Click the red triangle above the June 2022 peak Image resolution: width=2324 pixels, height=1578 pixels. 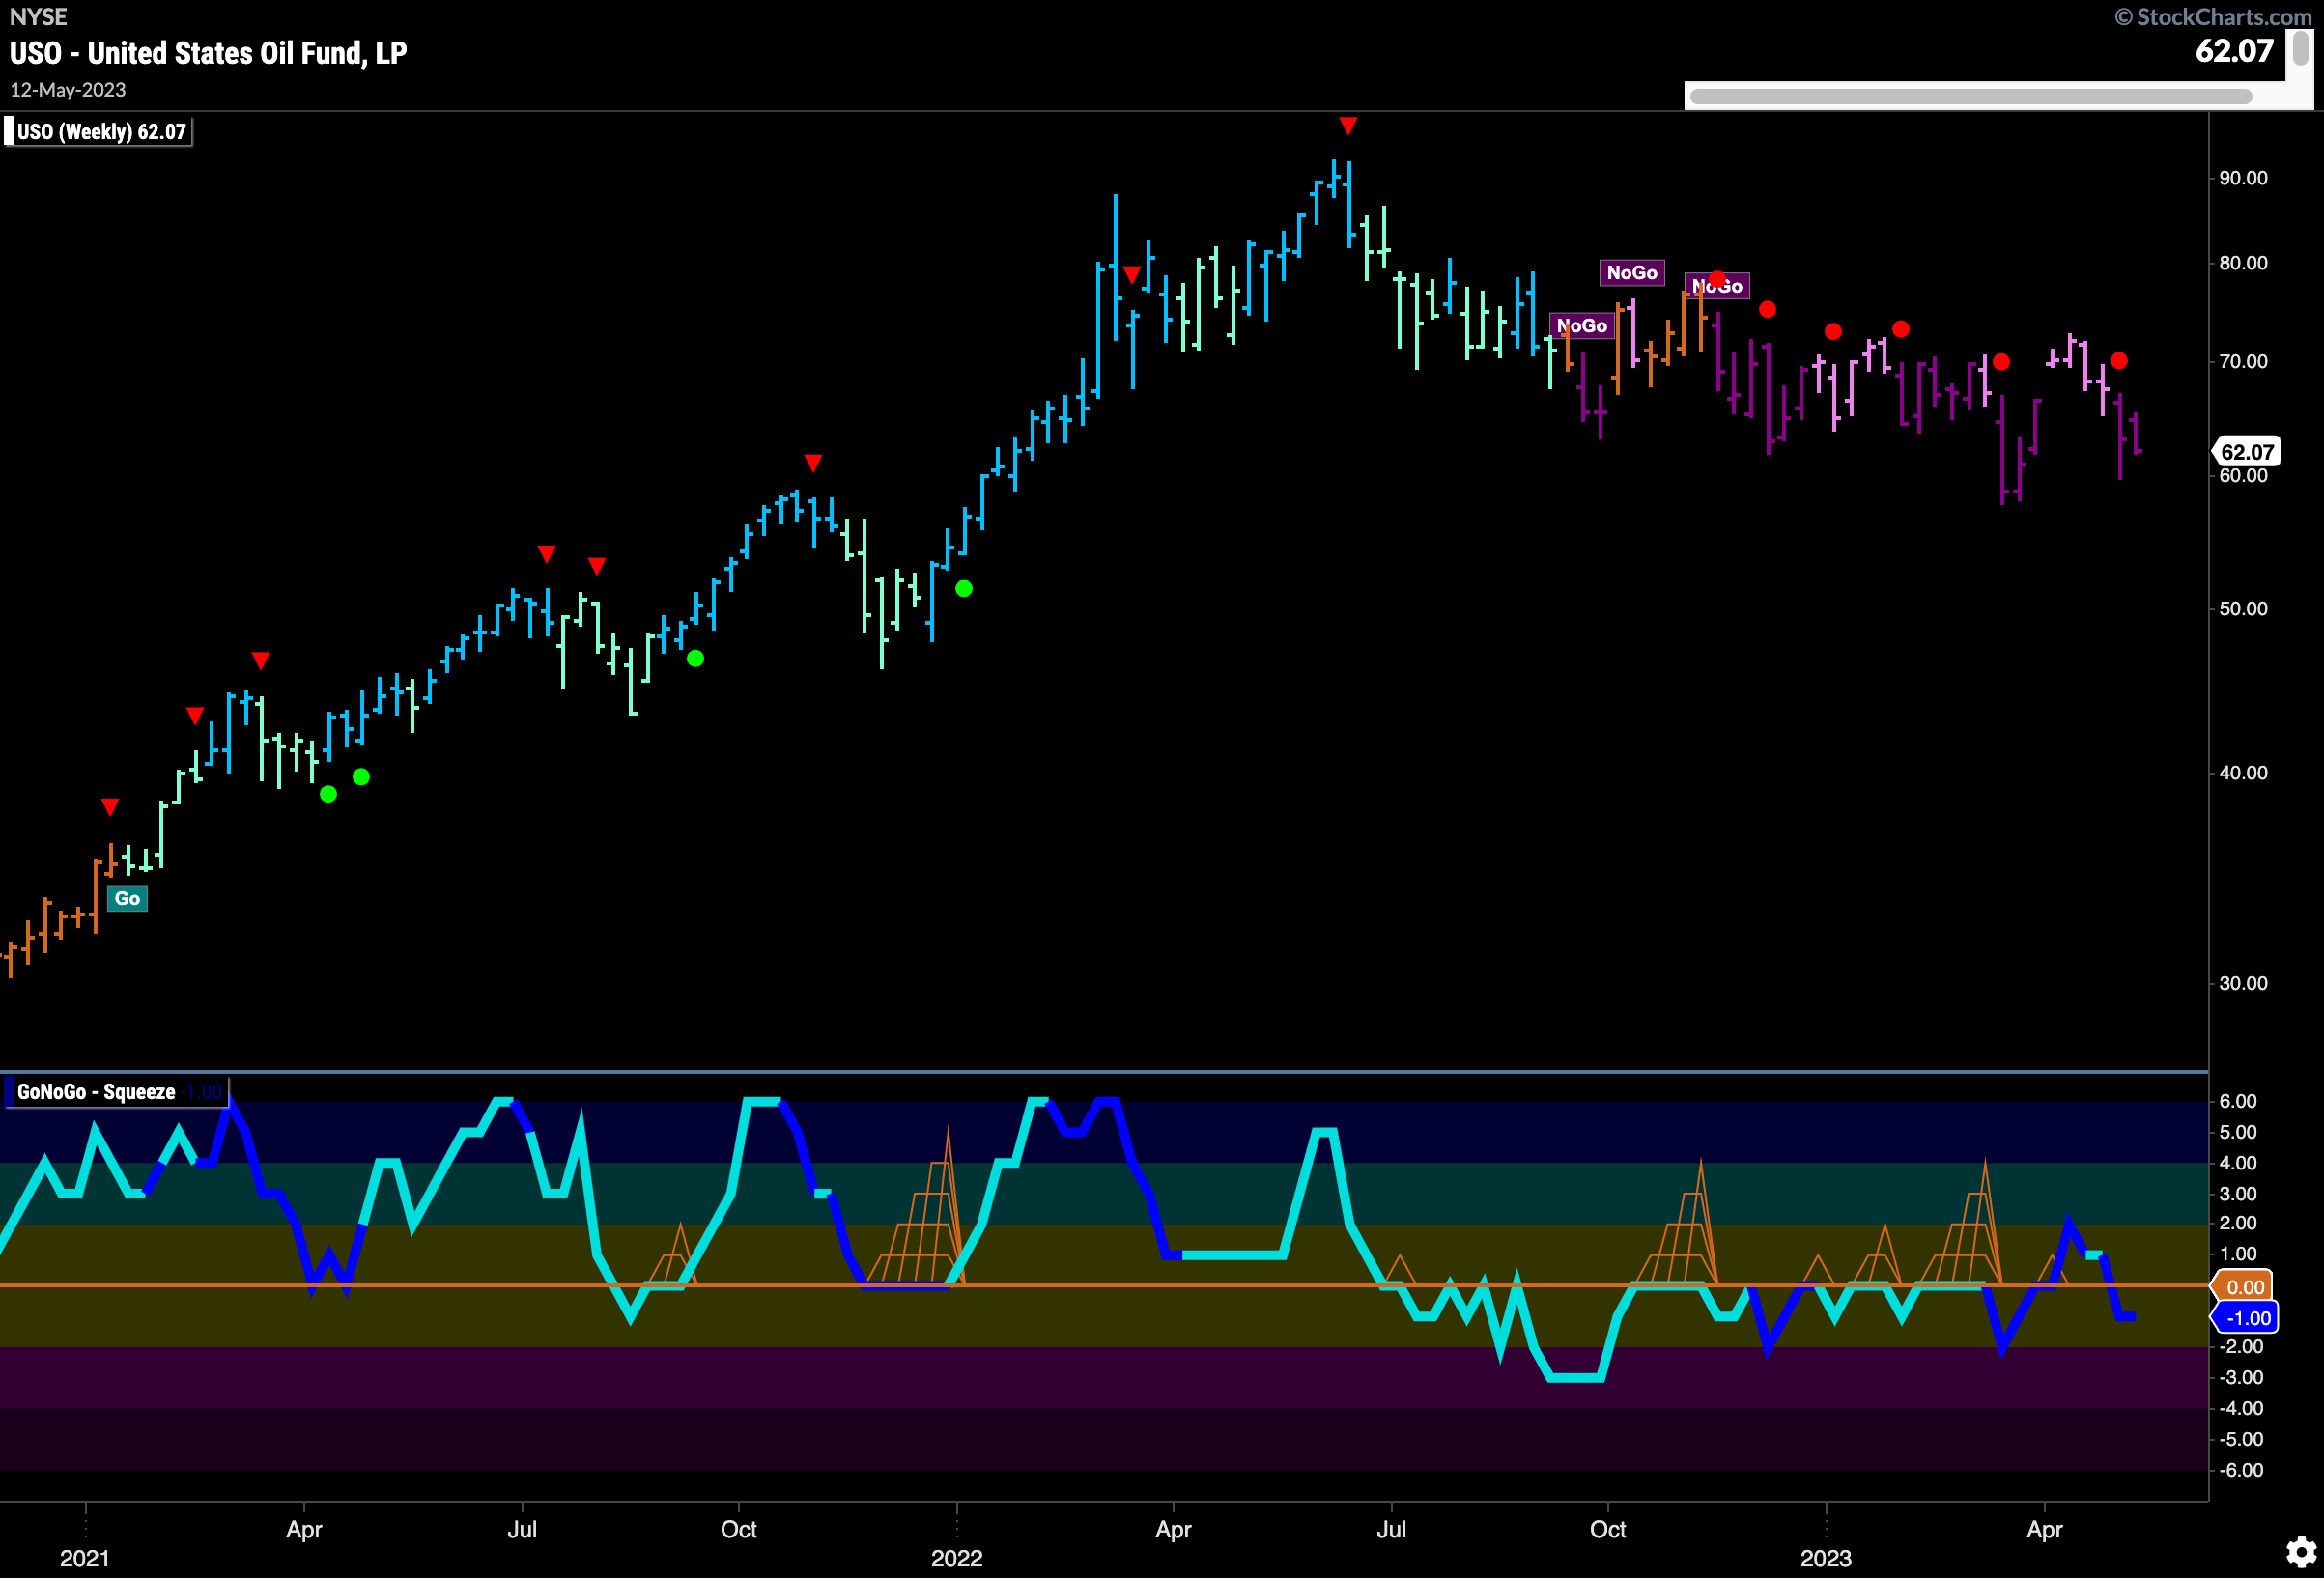click(x=1348, y=126)
